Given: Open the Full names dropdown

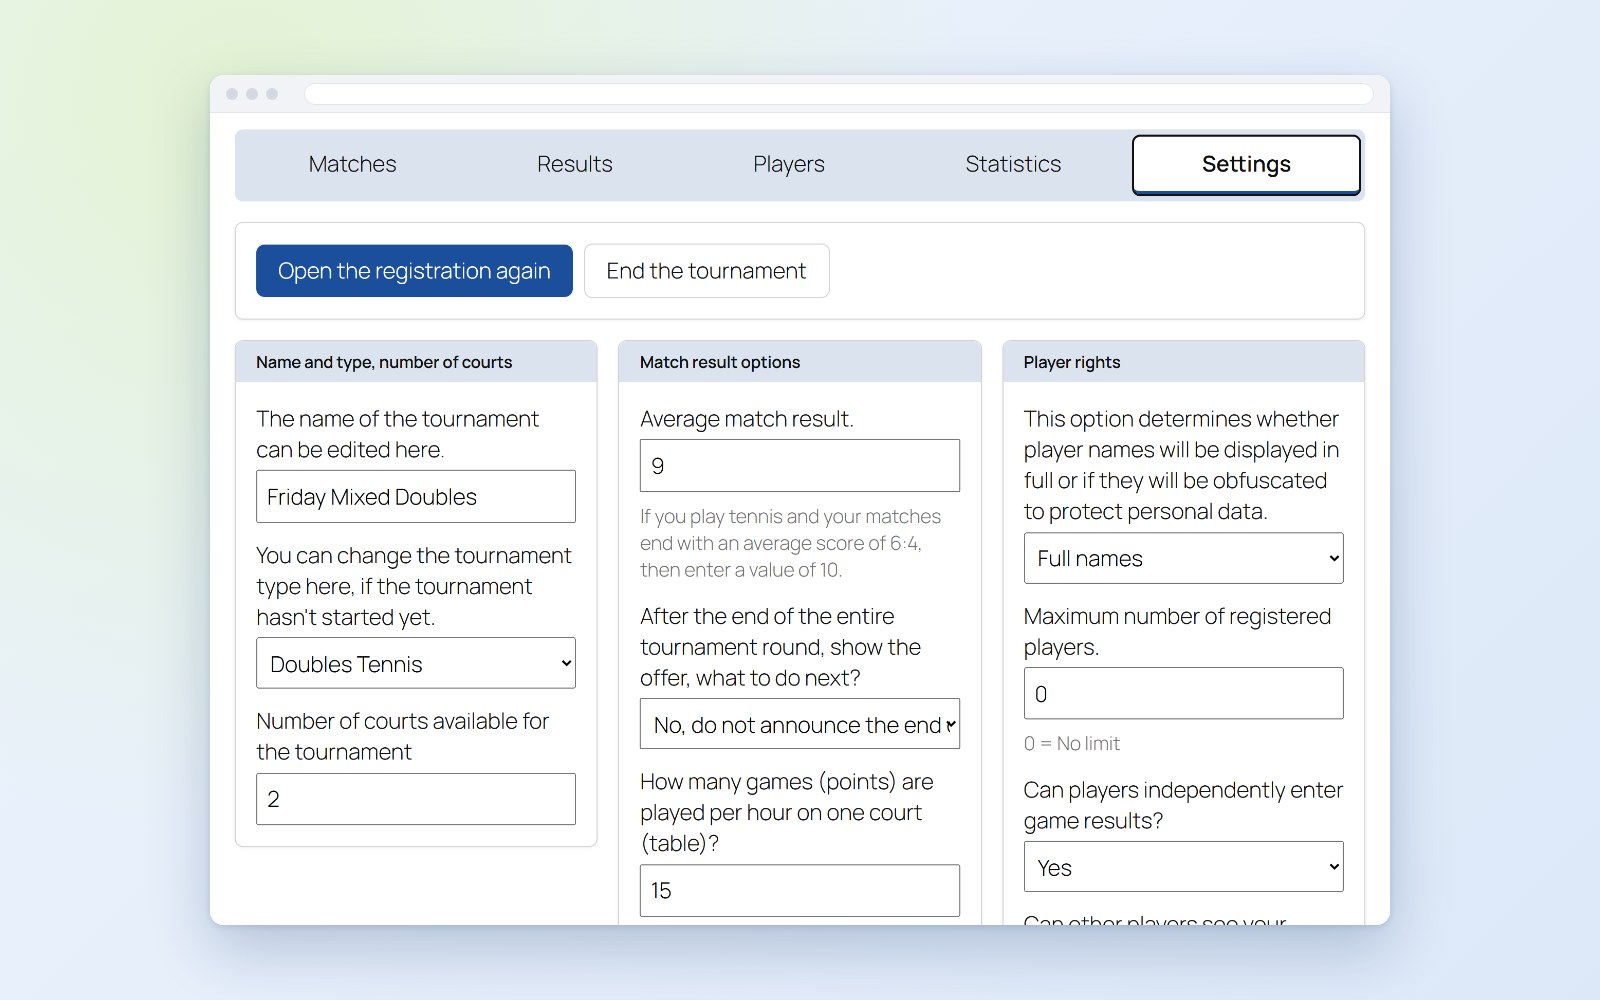Looking at the screenshot, I should click(1184, 558).
